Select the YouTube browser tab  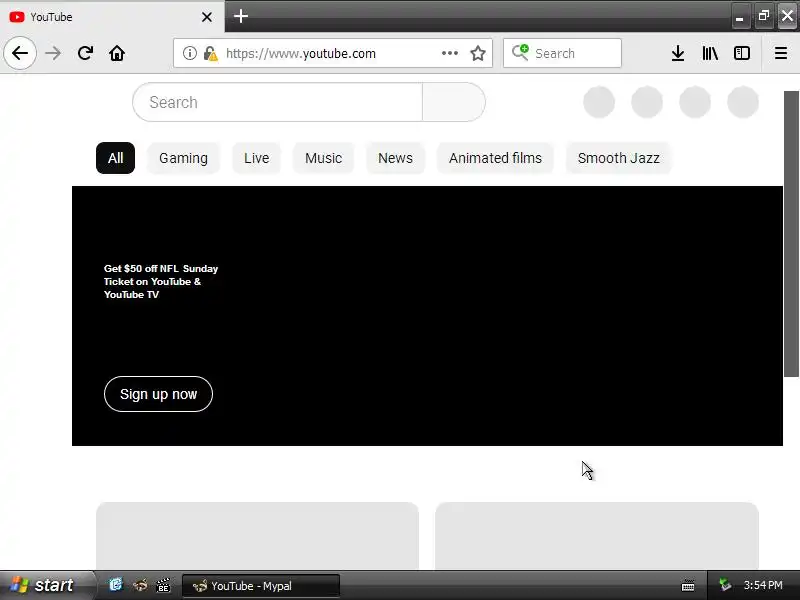[112, 17]
